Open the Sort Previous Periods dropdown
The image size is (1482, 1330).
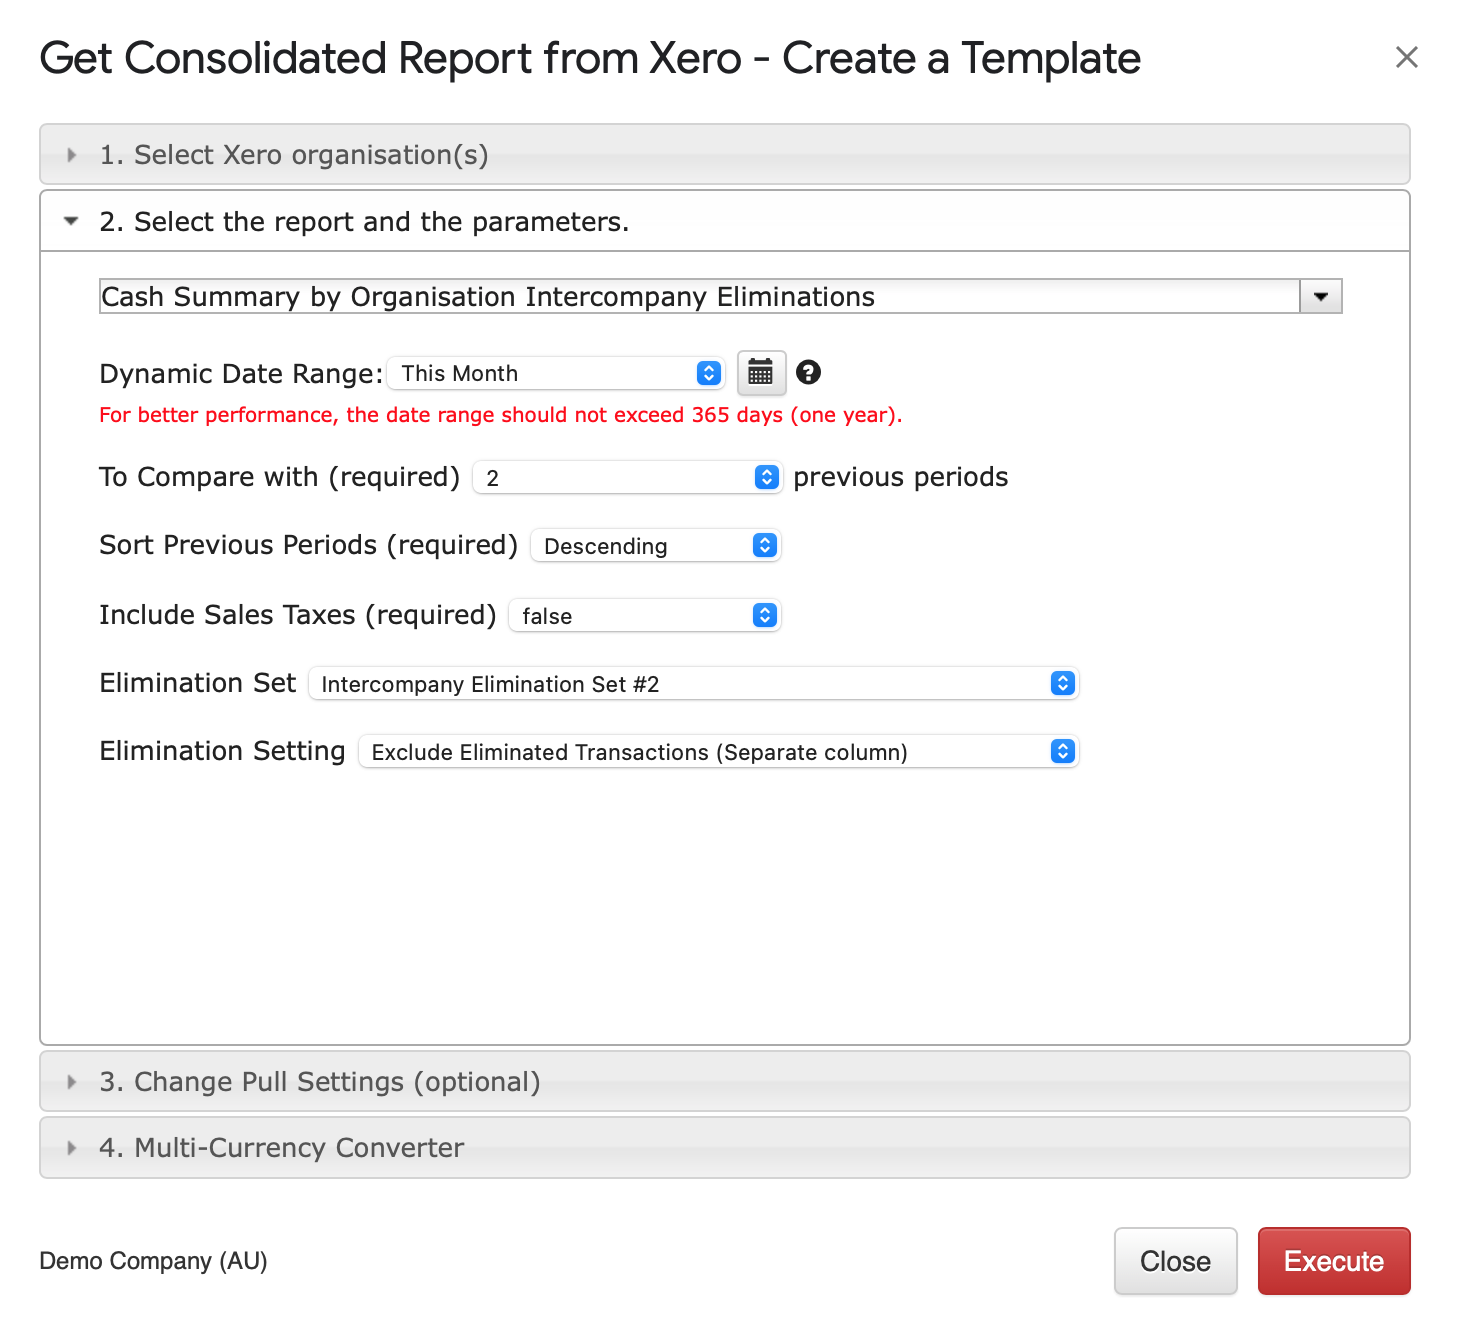[x=655, y=546]
